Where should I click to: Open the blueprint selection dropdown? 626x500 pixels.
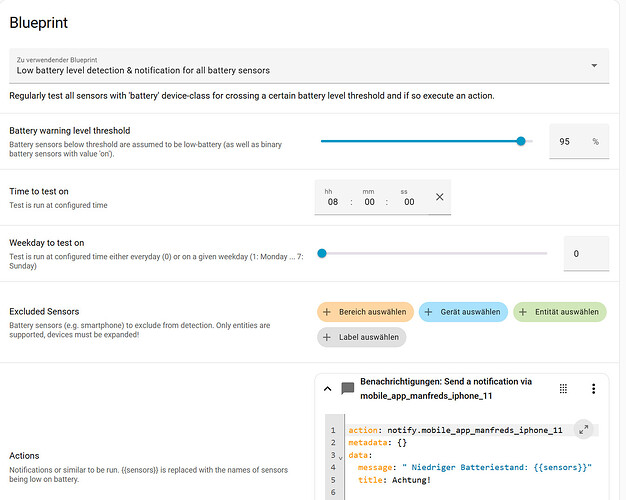[x=594, y=66]
